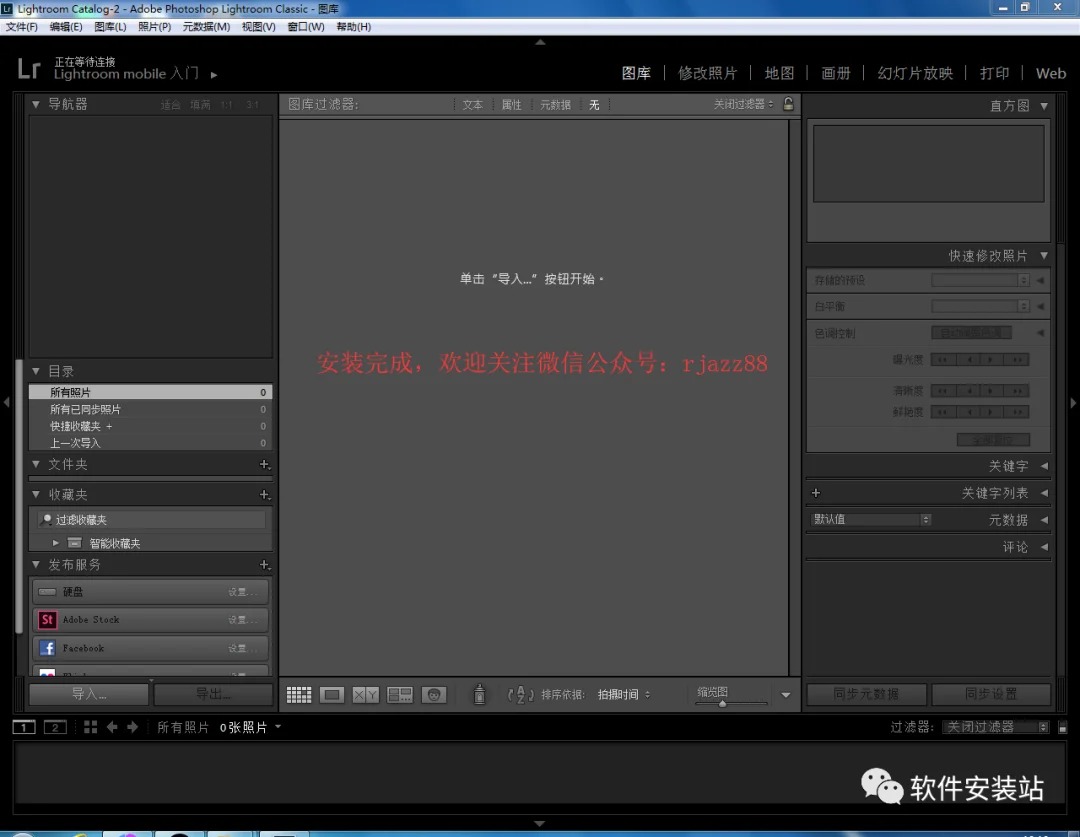1080x837 pixels.
Task: Click the Lr identity plate logo
Action: (x=29, y=68)
